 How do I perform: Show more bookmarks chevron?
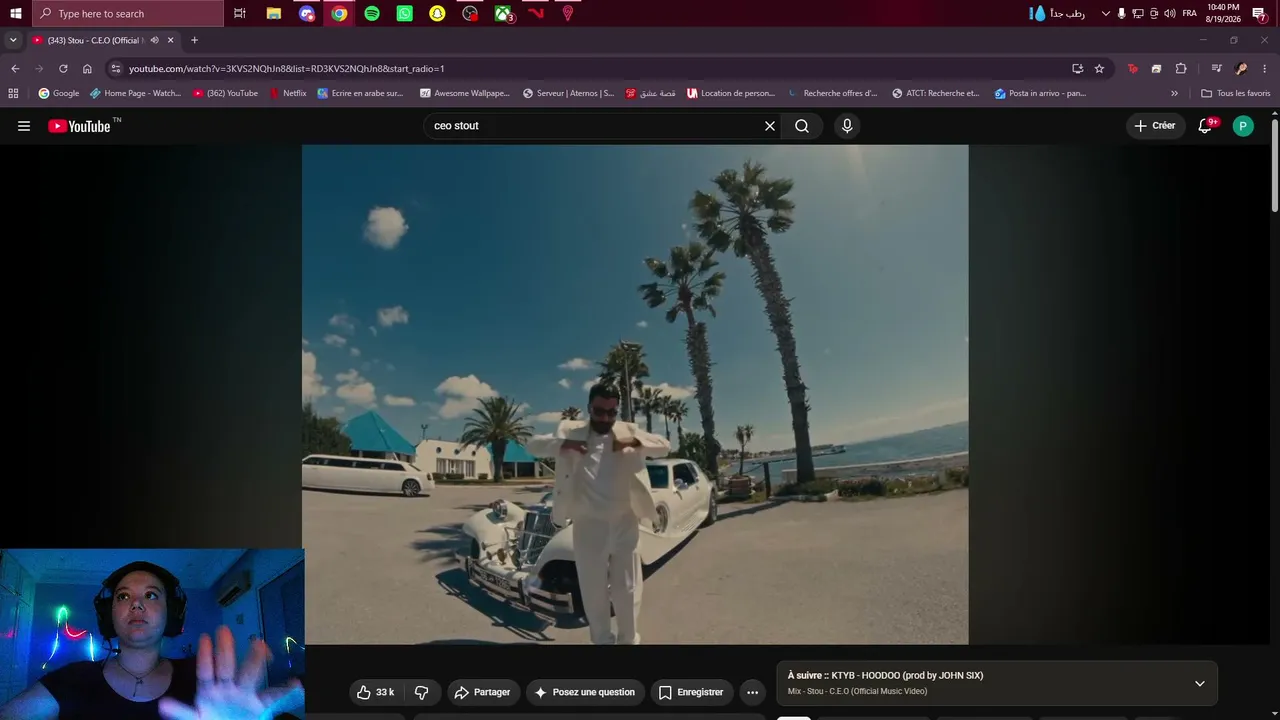point(1174,93)
